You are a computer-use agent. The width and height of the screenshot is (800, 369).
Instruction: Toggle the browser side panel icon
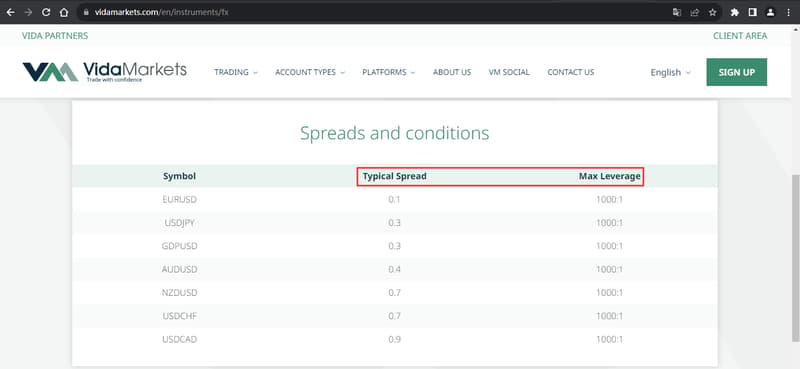[753, 12]
